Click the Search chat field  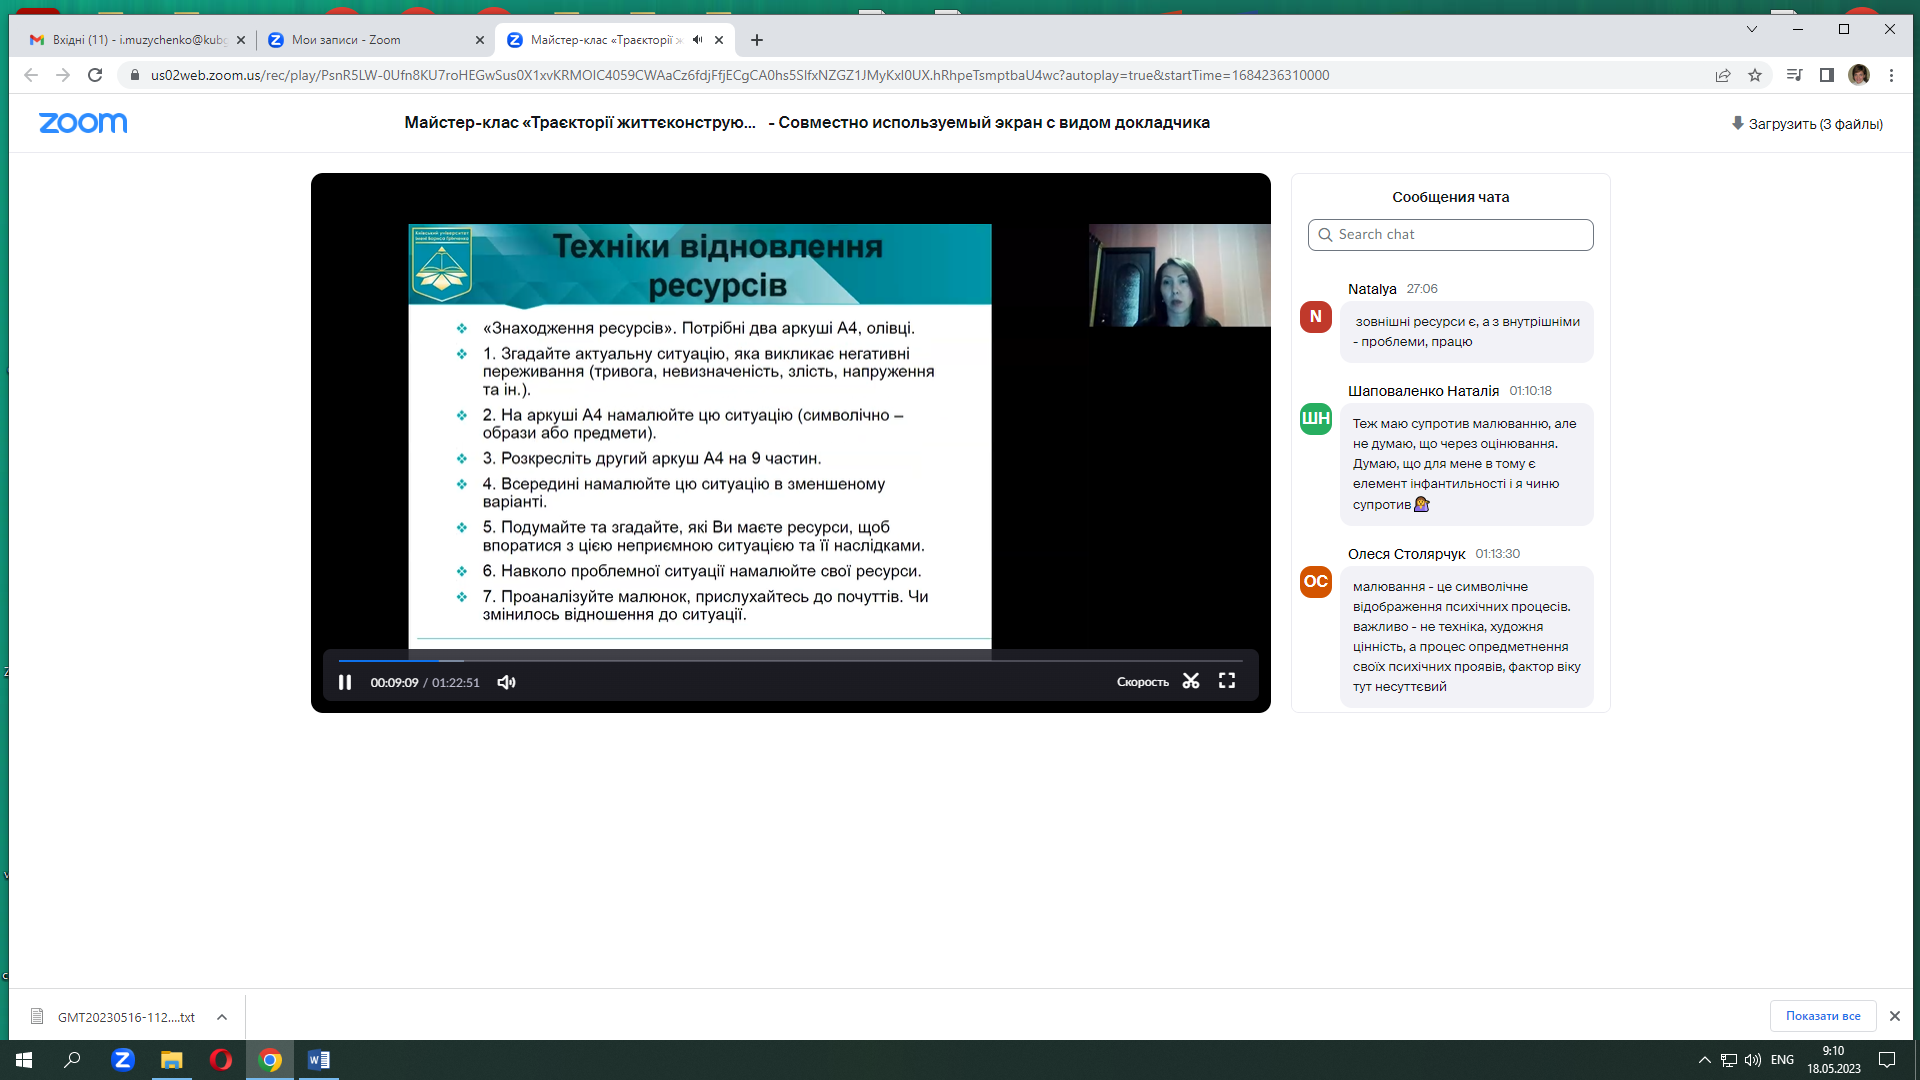(1450, 235)
